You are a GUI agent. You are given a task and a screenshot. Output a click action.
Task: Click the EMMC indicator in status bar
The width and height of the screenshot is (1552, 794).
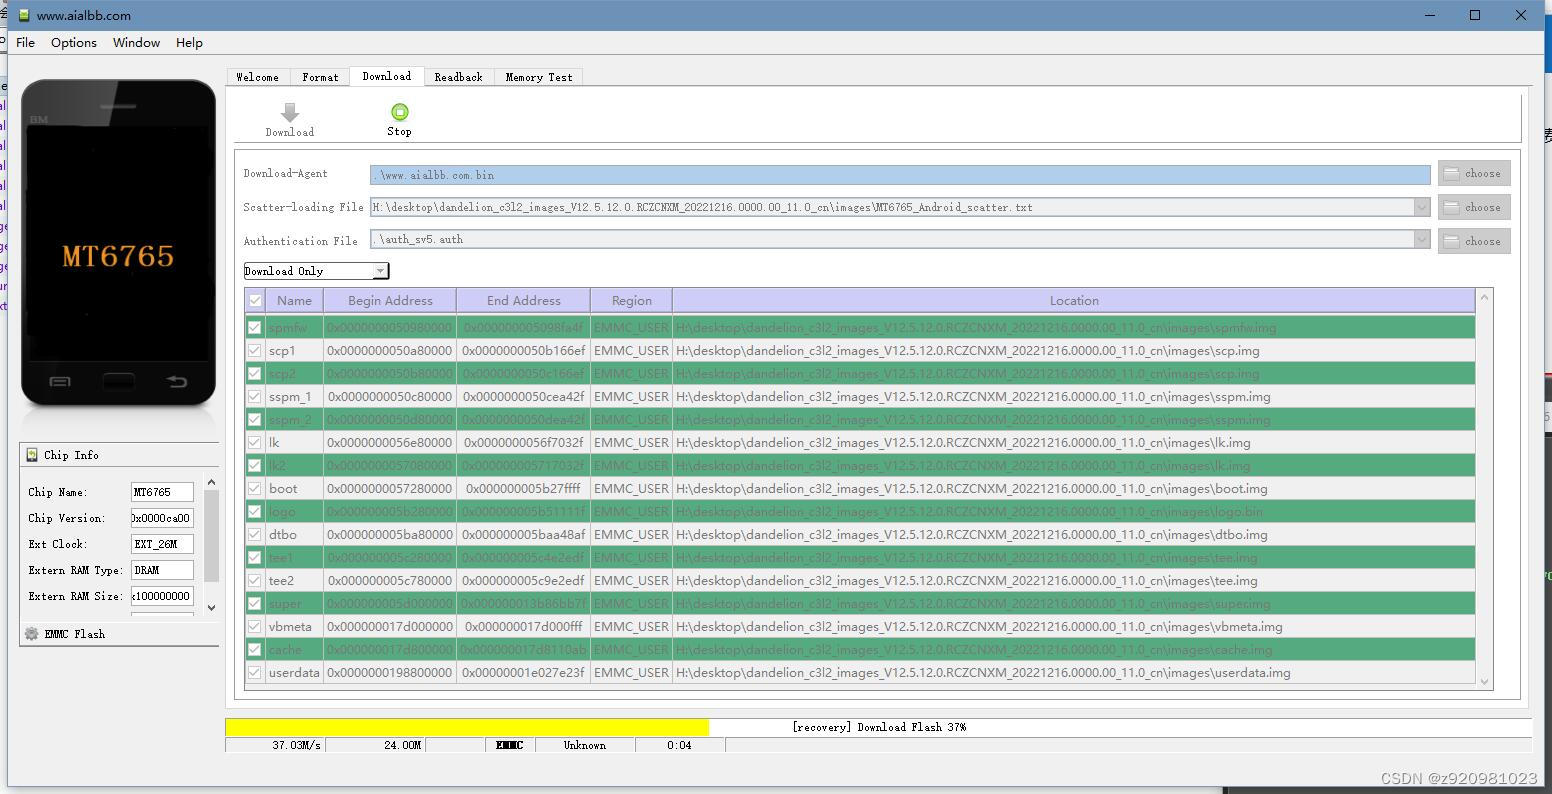[509, 744]
